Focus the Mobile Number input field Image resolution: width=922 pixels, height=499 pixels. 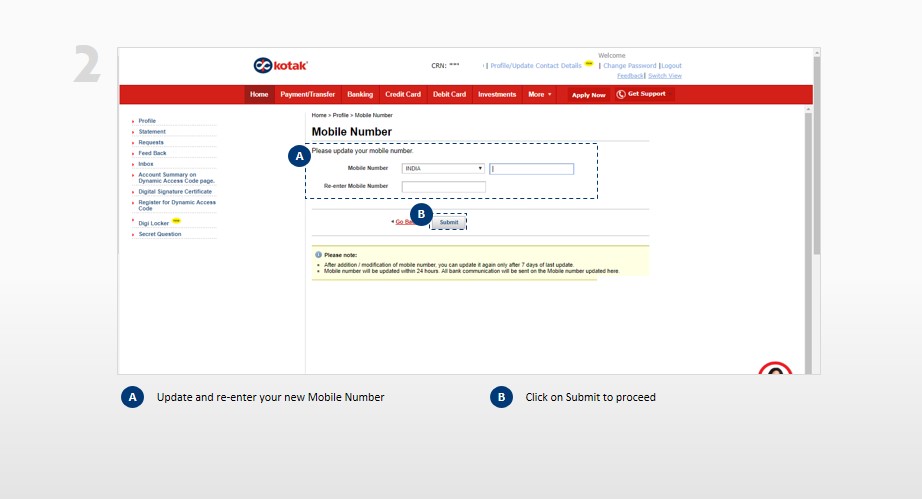click(532, 169)
